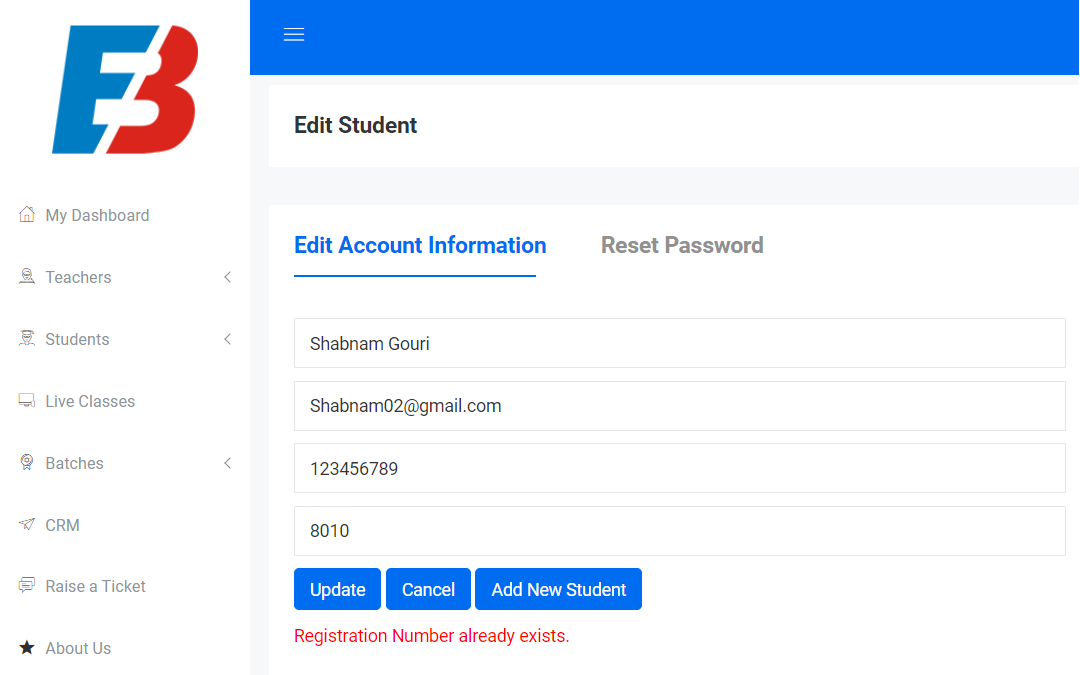Click the Live Classes monitor icon
Screen dimensions: 1080x675
pos(27,401)
